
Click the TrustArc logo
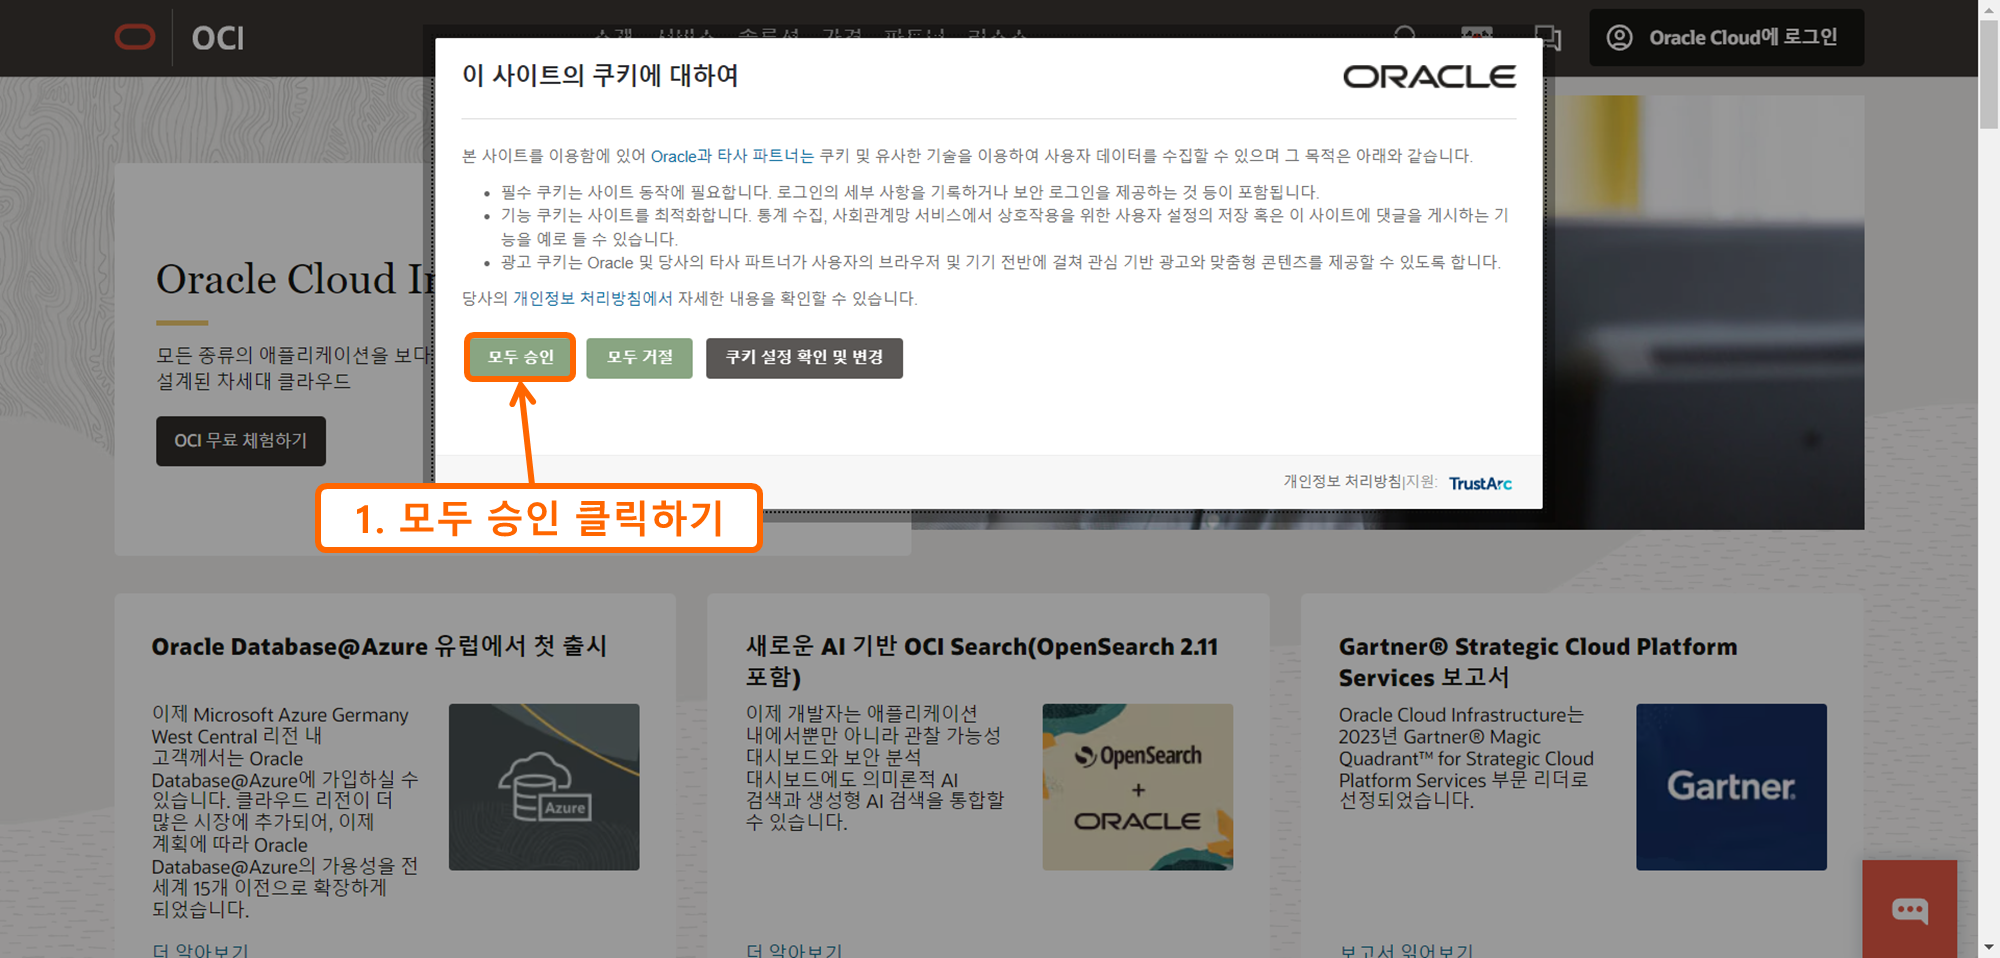tap(1480, 483)
